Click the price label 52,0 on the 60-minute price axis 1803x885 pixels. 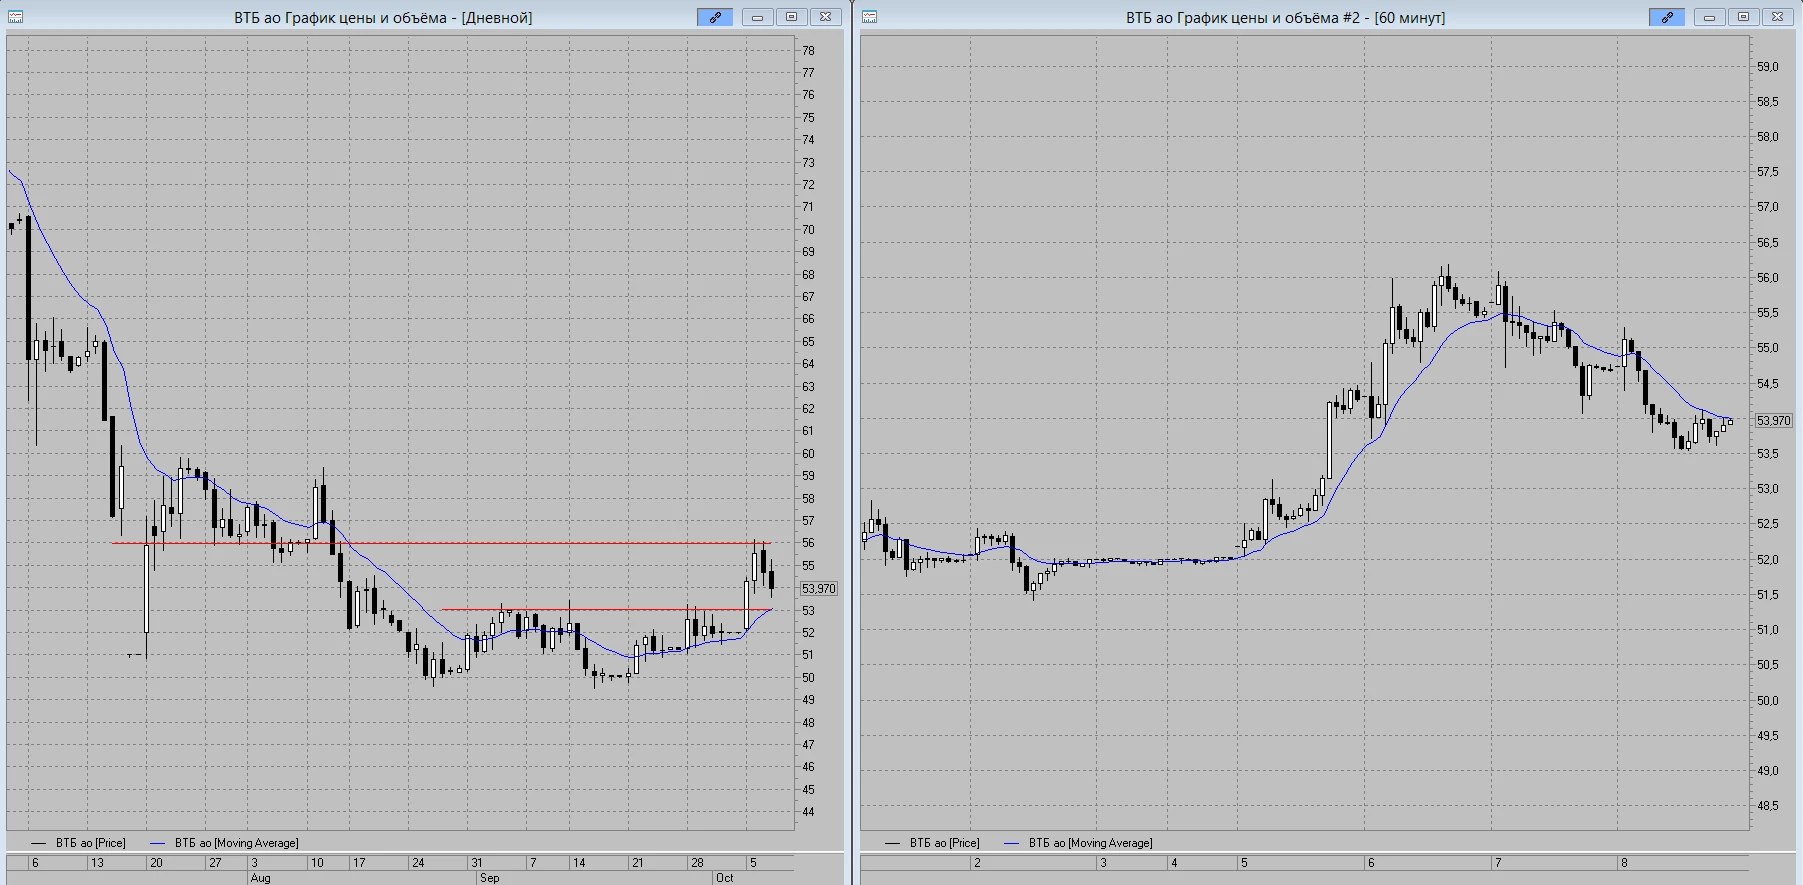pyautogui.click(x=1768, y=560)
